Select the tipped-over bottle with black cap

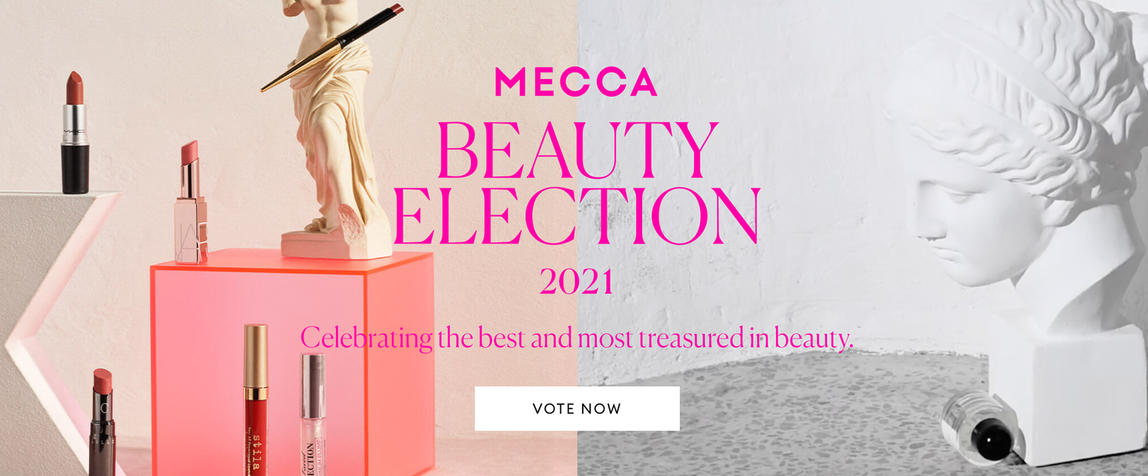[x=982, y=428]
